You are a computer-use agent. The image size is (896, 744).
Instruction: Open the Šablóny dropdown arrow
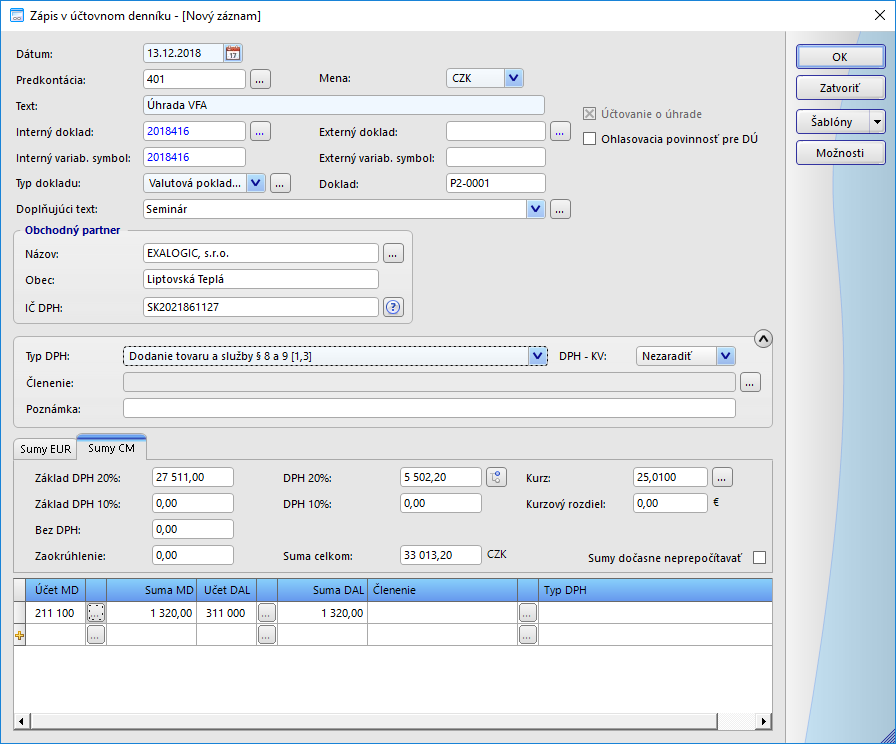point(877,122)
